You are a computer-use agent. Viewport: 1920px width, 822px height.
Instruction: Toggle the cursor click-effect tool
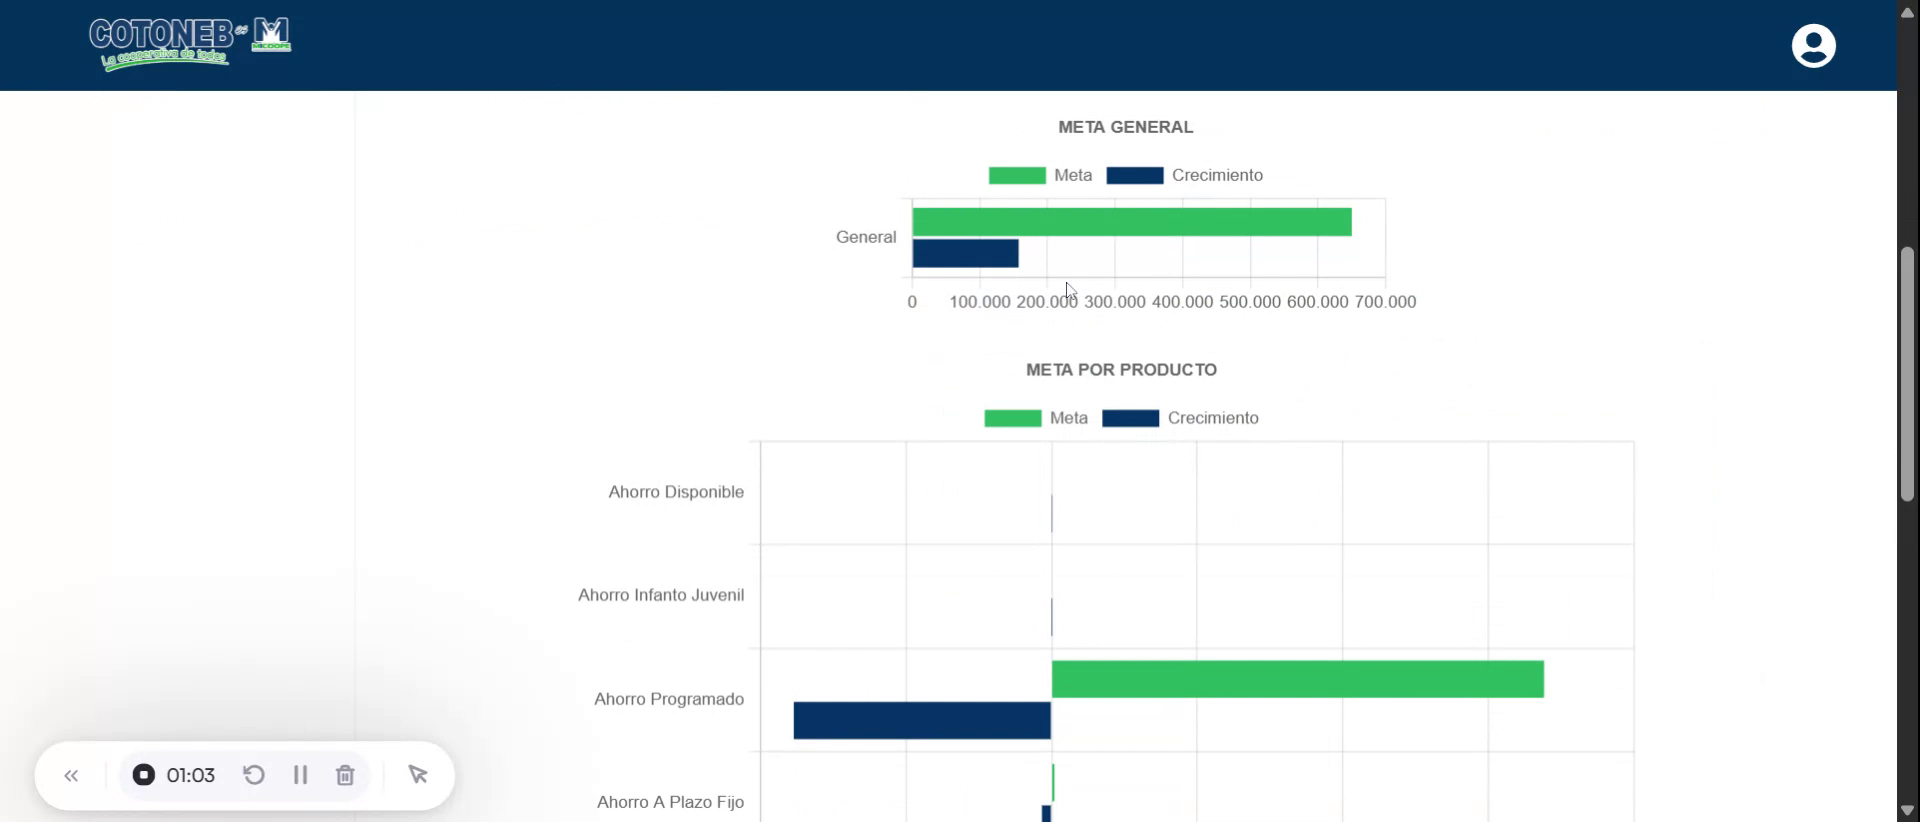pyautogui.click(x=418, y=775)
